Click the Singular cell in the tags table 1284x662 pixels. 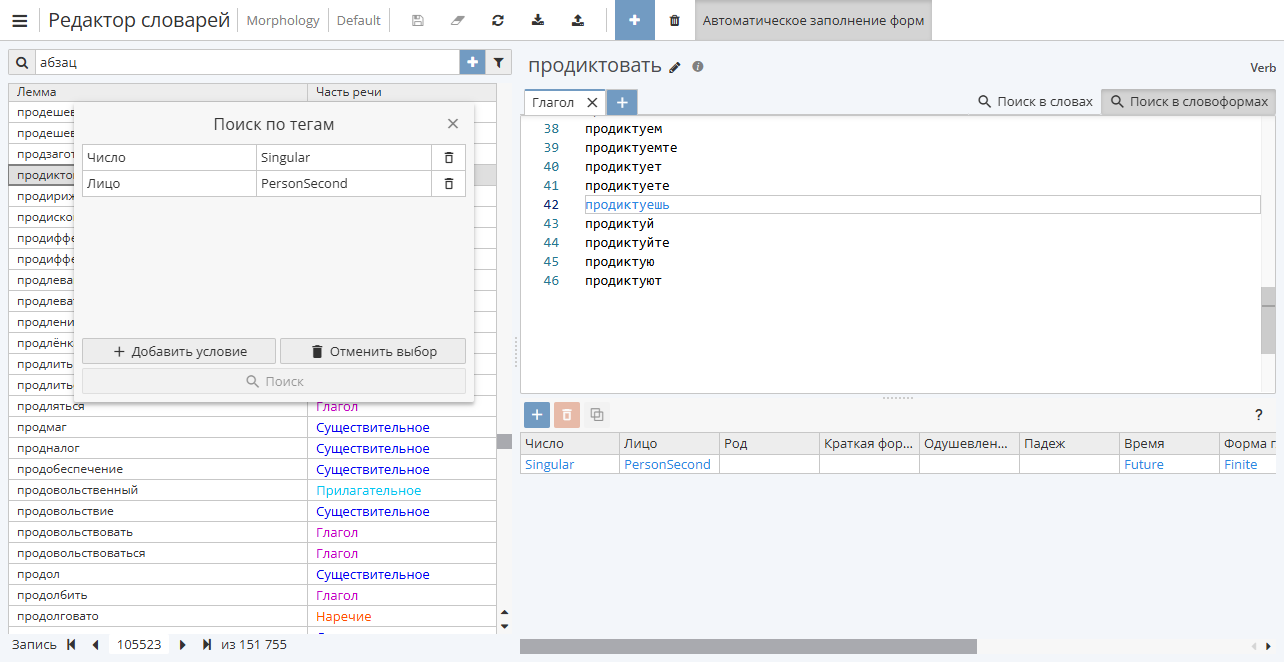pos(569,464)
